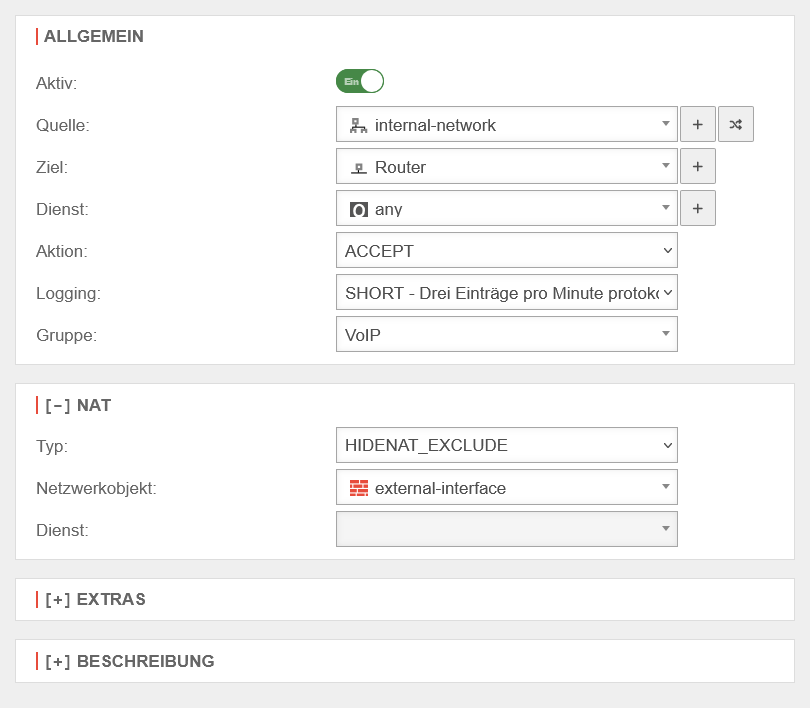The width and height of the screenshot is (810, 708).
Task: Click the swap source and destination icon
Action: point(735,125)
